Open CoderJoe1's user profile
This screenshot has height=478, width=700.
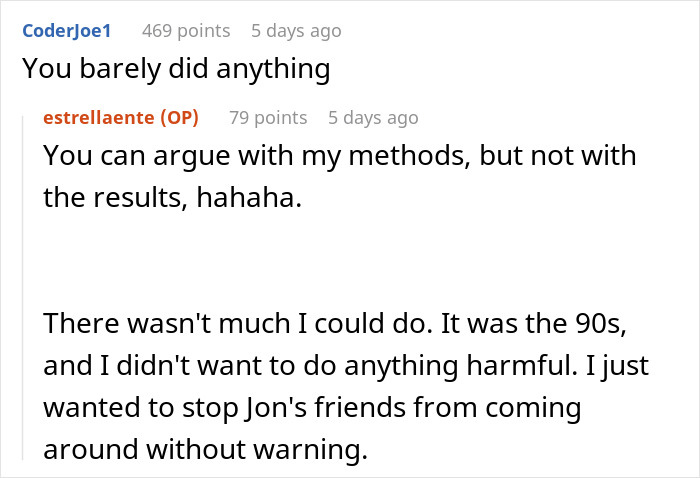point(67,31)
